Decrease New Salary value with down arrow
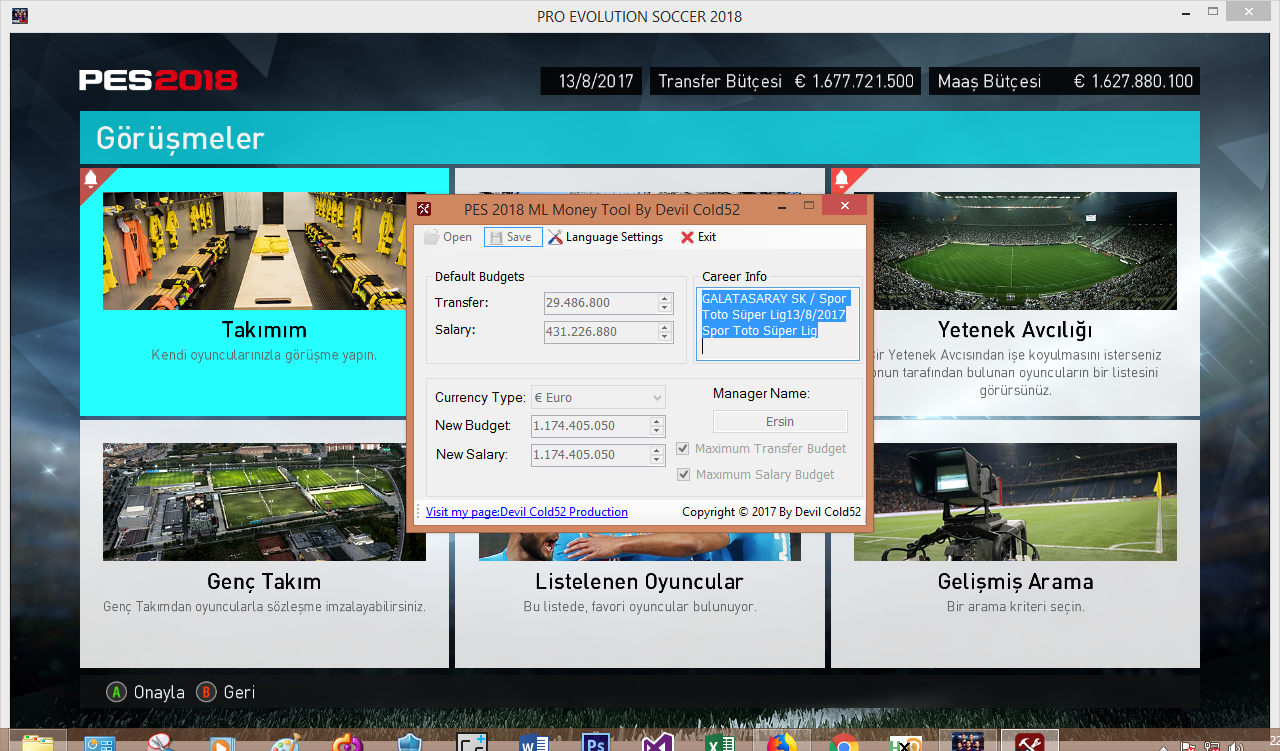 click(x=657, y=460)
